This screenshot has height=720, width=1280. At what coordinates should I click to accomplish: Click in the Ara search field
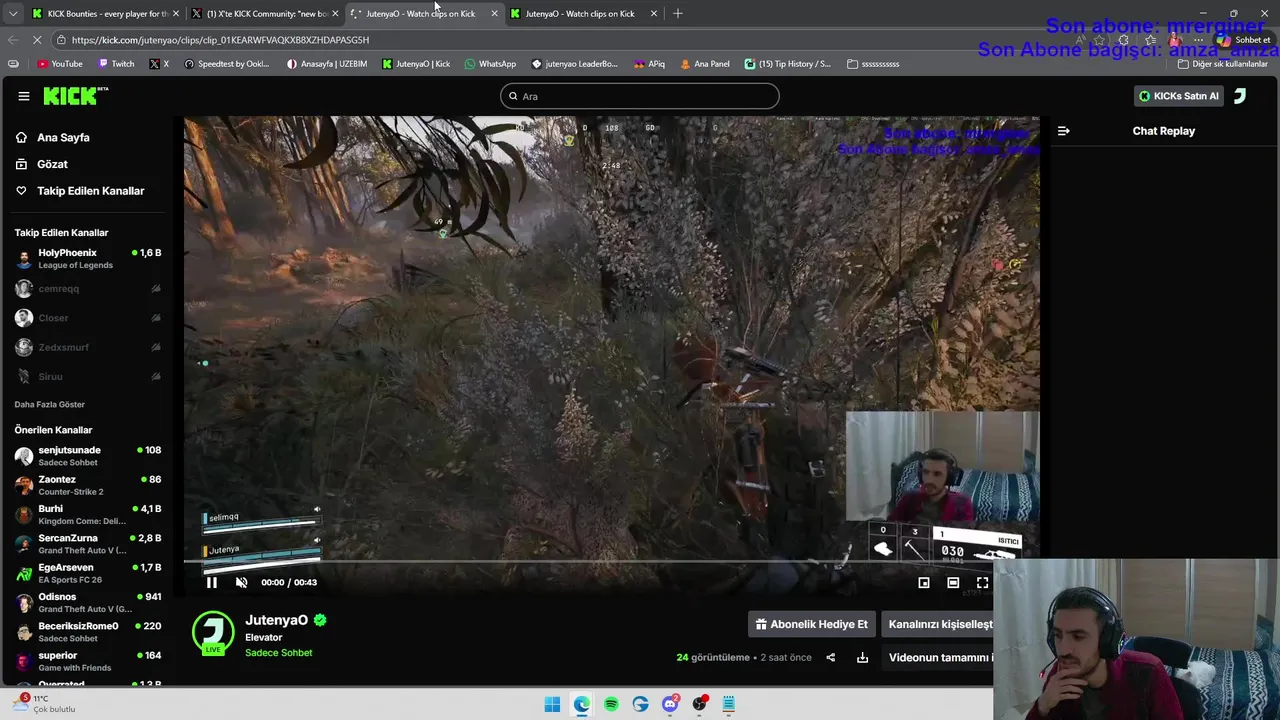(640, 96)
